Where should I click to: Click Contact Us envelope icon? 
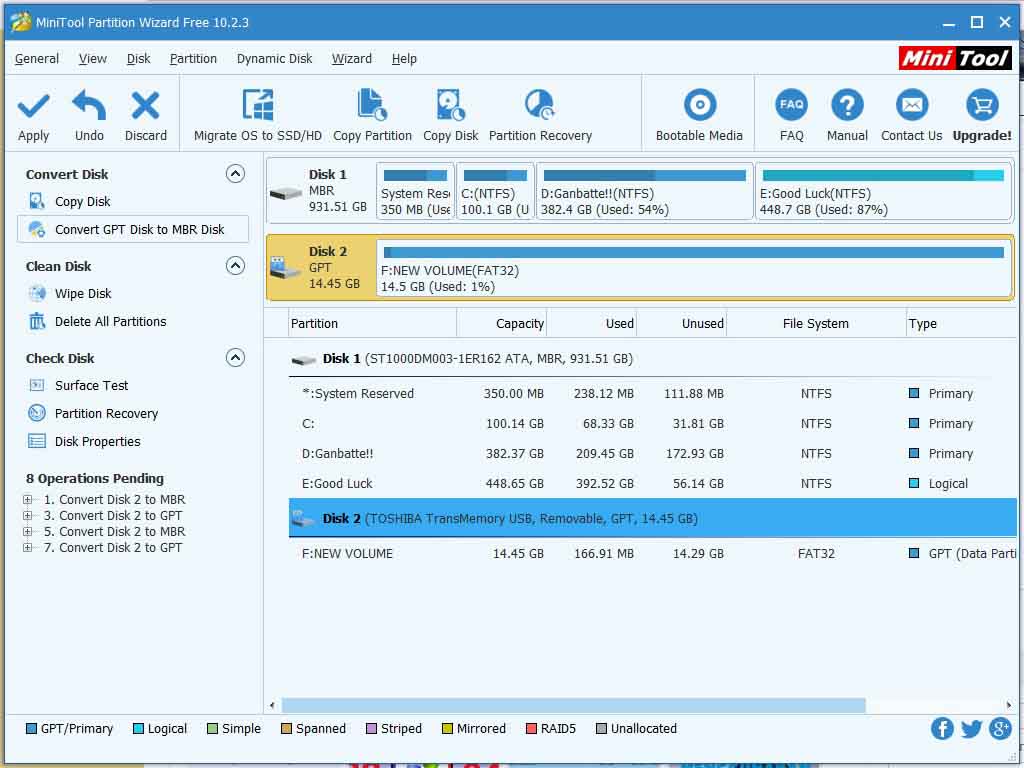tap(912, 104)
